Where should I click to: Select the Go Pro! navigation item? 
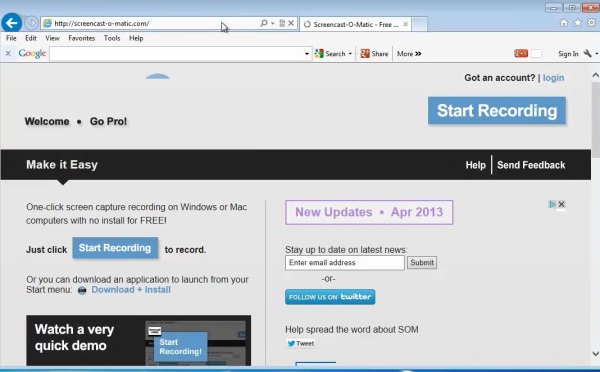point(108,121)
